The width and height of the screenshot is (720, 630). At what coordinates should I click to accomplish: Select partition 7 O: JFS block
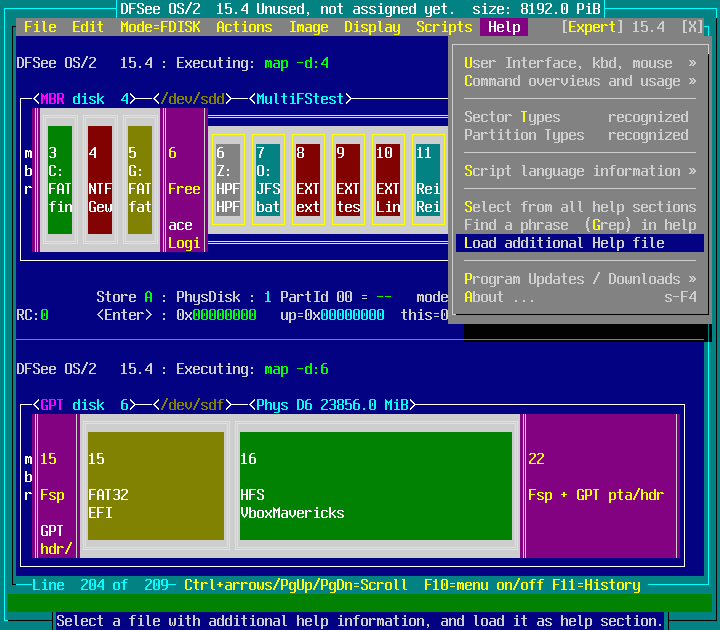point(267,180)
